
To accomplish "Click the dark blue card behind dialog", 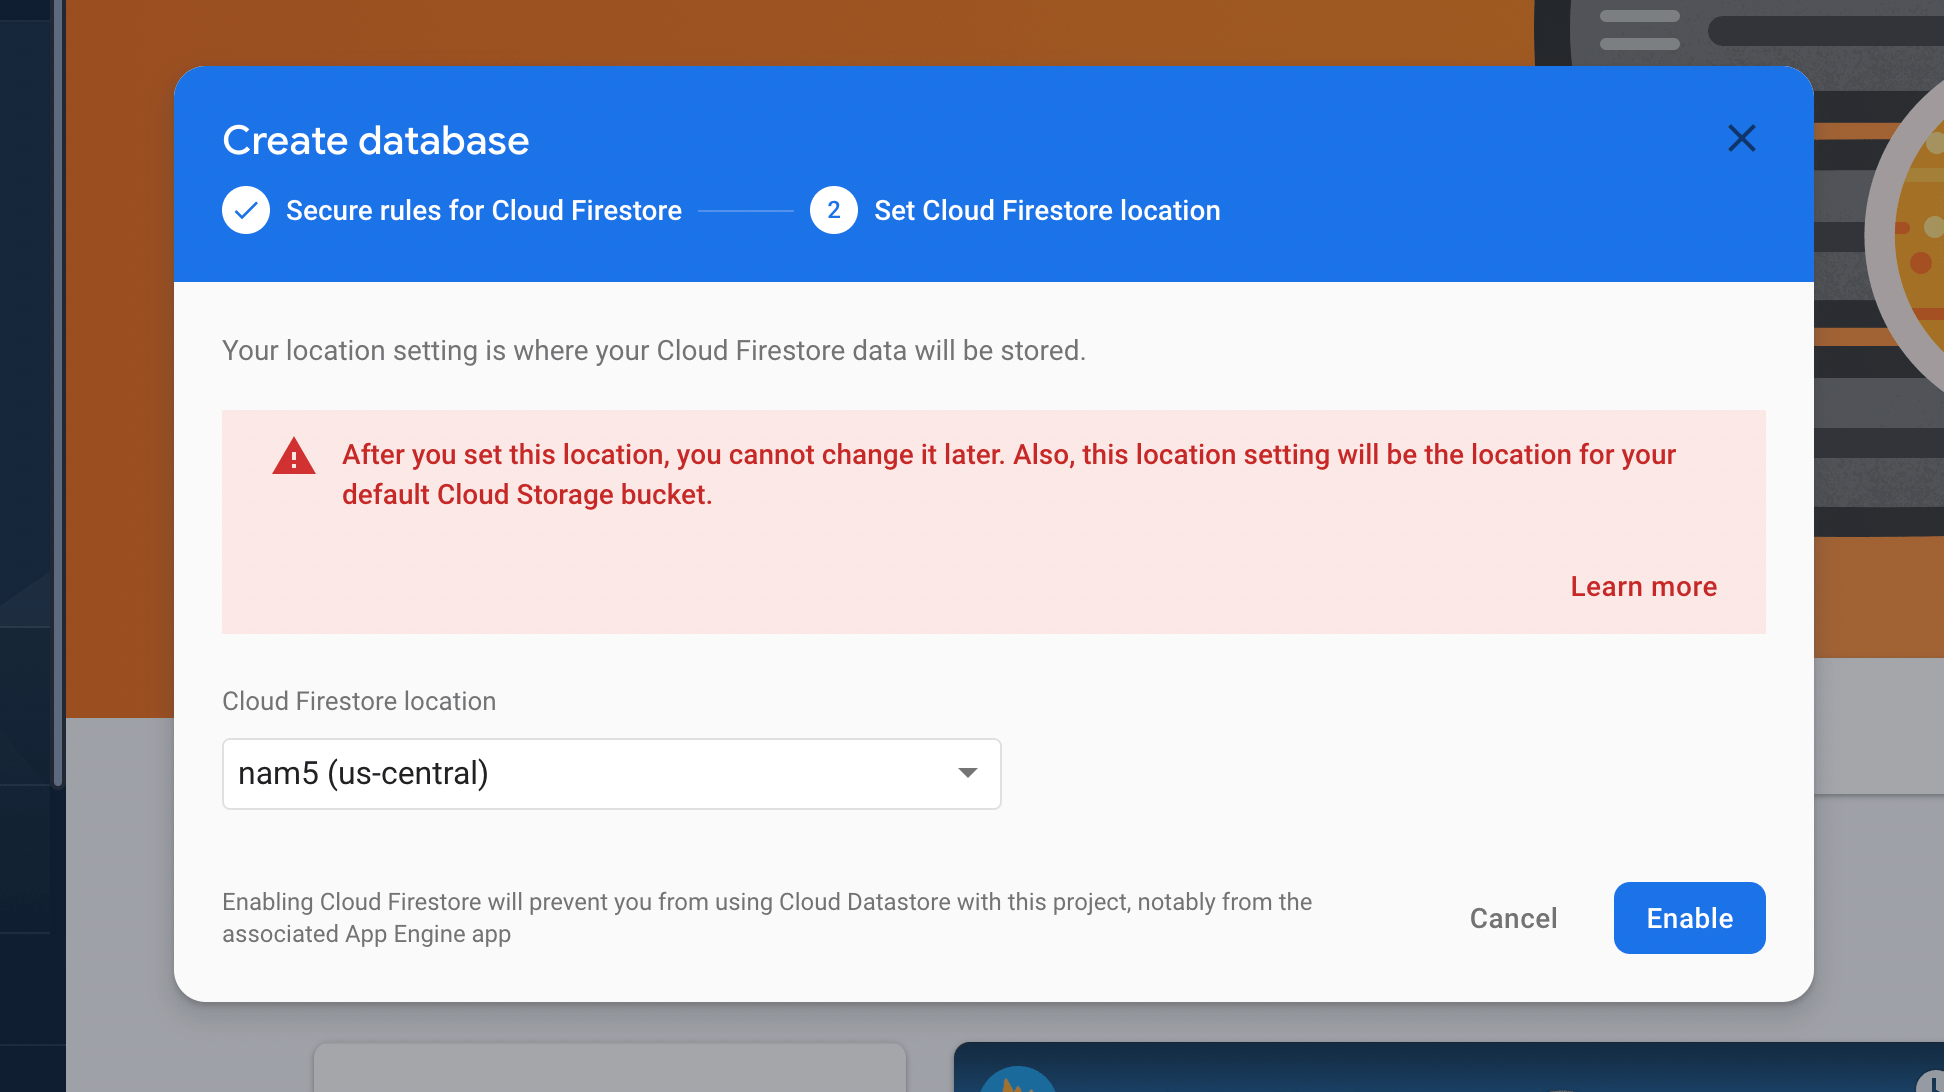I will pyautogui.click(x=1450, y=1068).
